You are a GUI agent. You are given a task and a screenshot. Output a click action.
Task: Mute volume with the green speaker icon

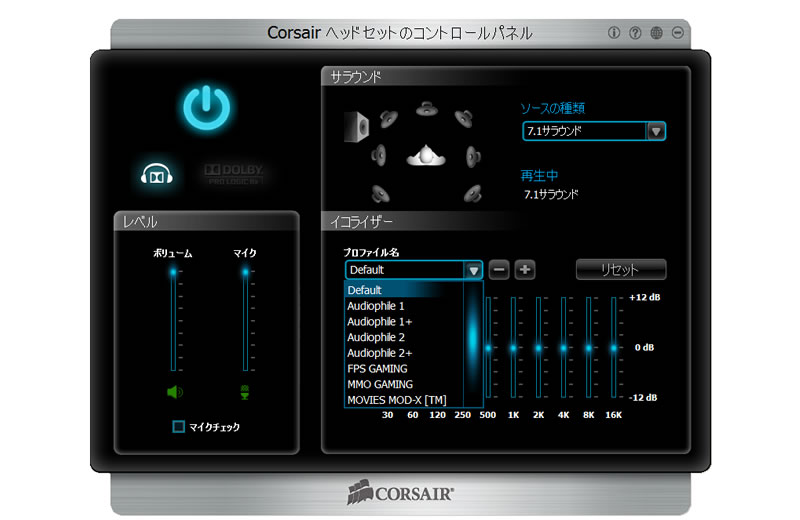[x=174, y=392]
